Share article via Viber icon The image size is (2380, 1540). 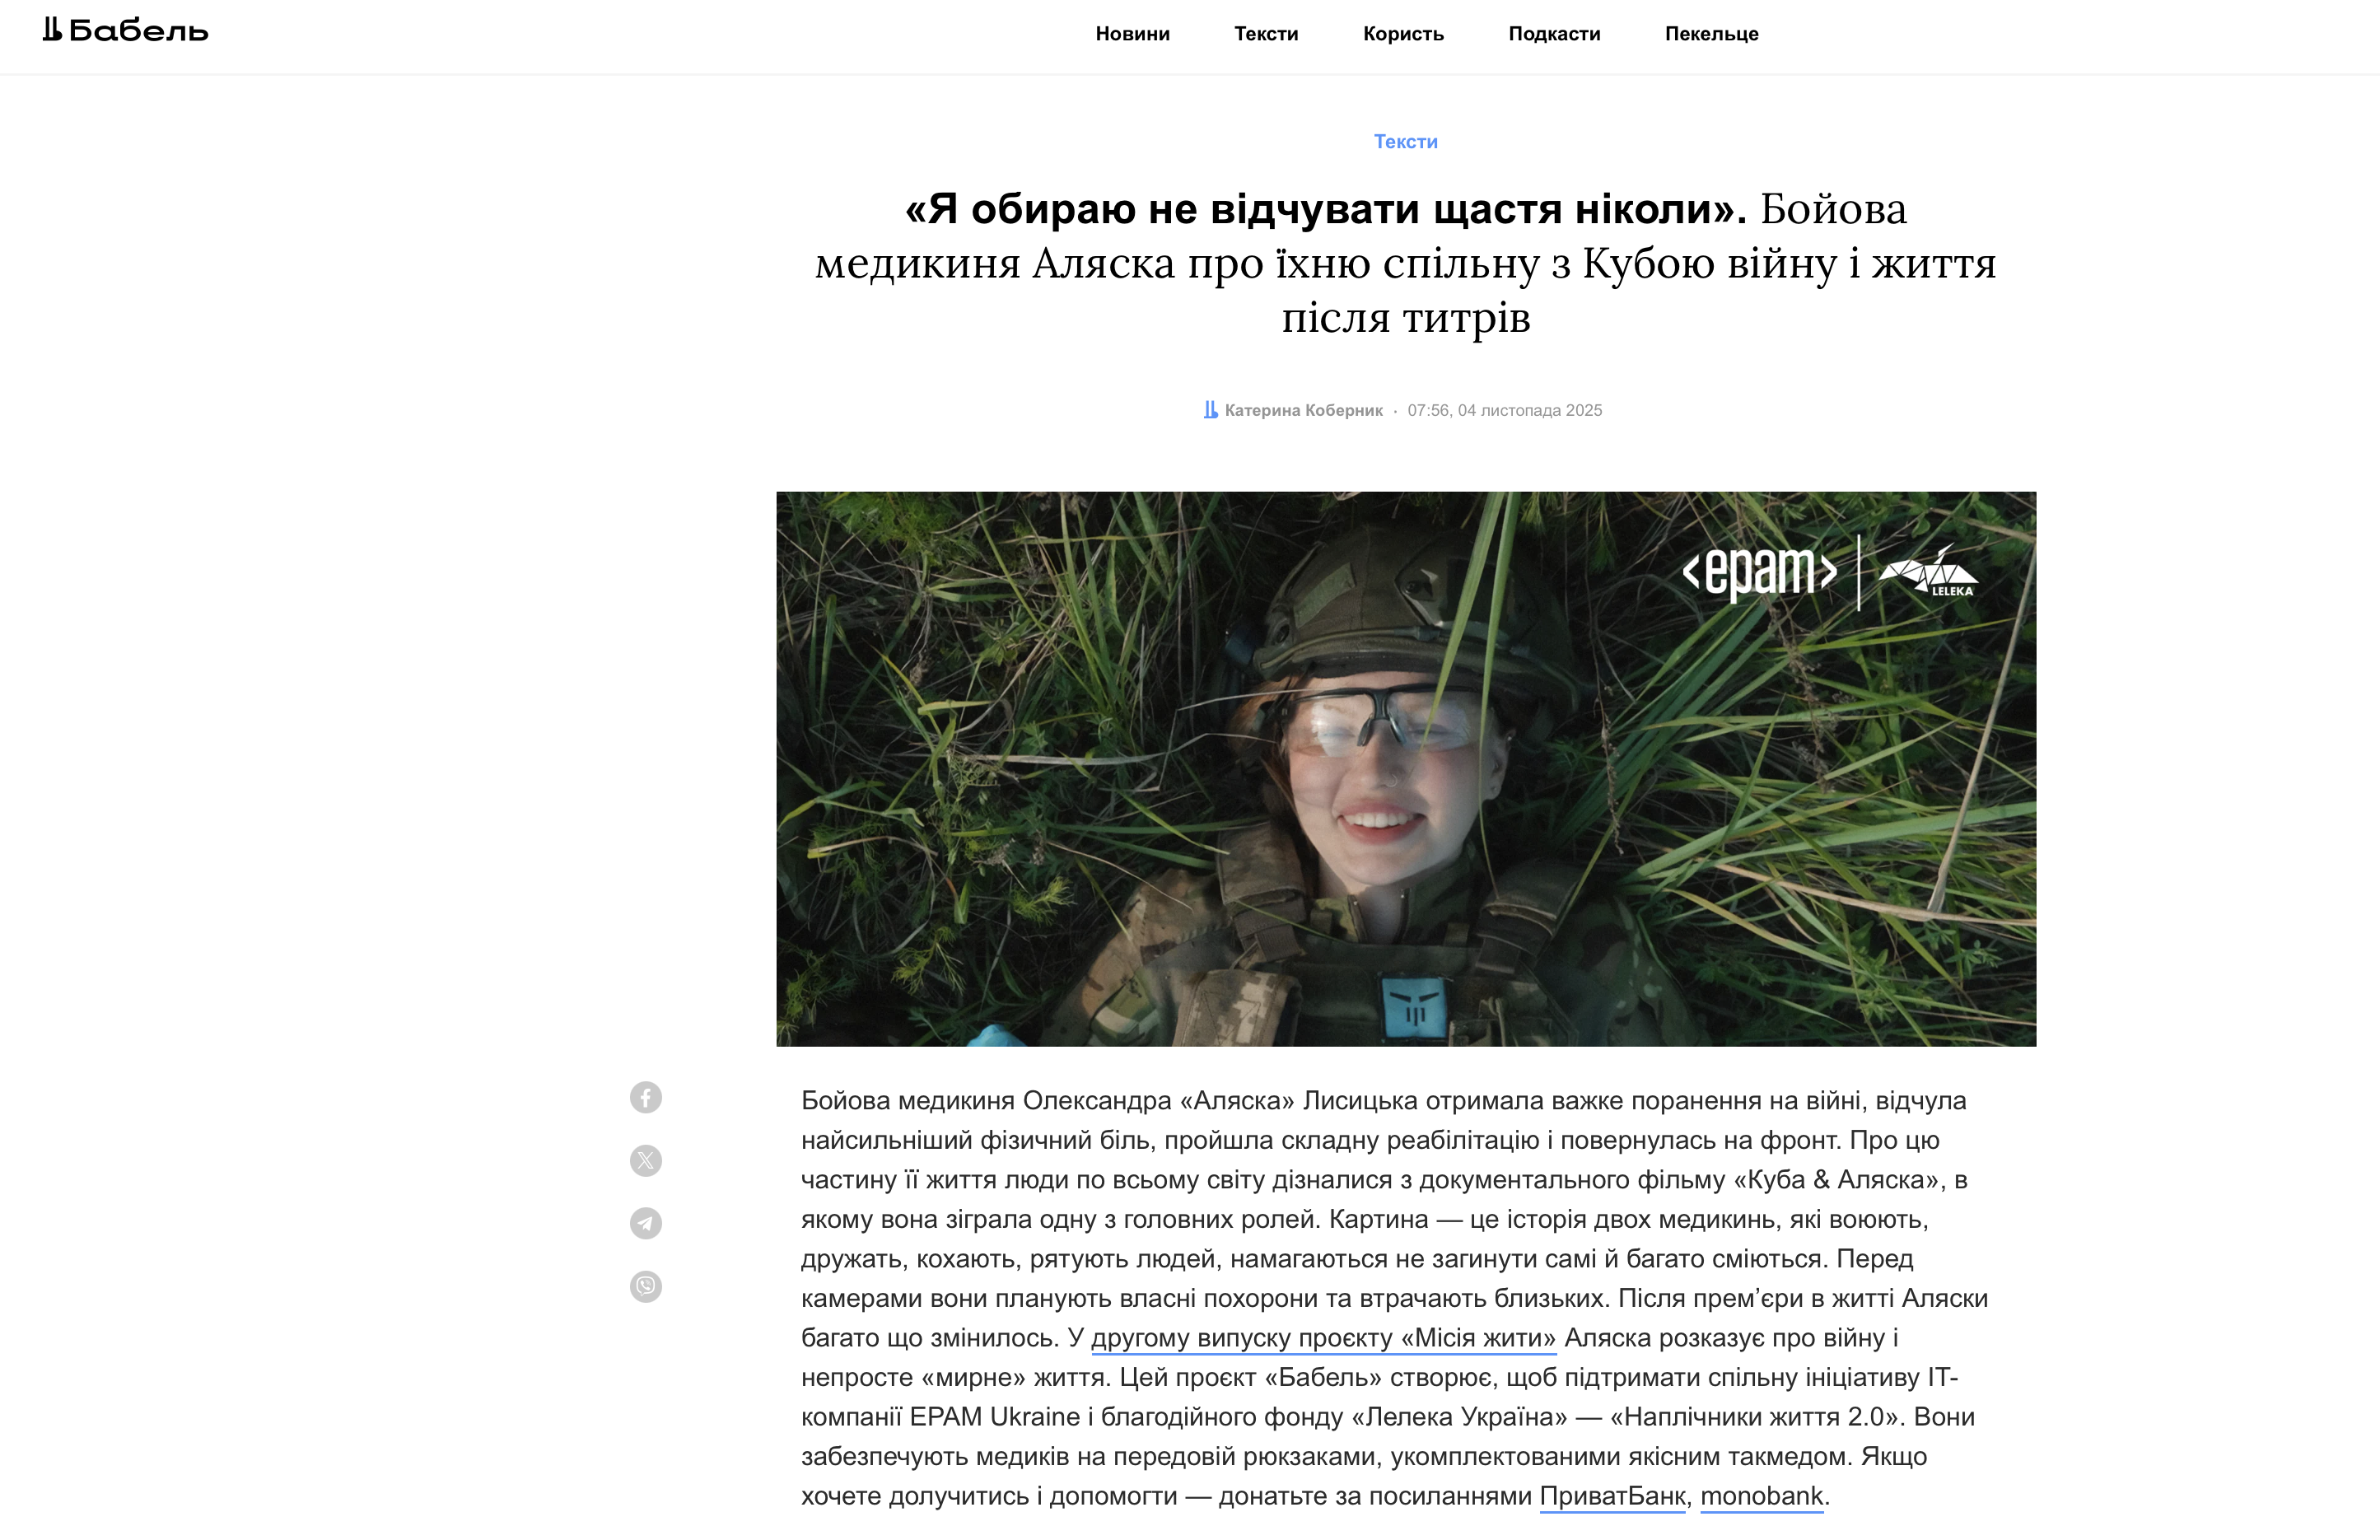pos(646,1286)
